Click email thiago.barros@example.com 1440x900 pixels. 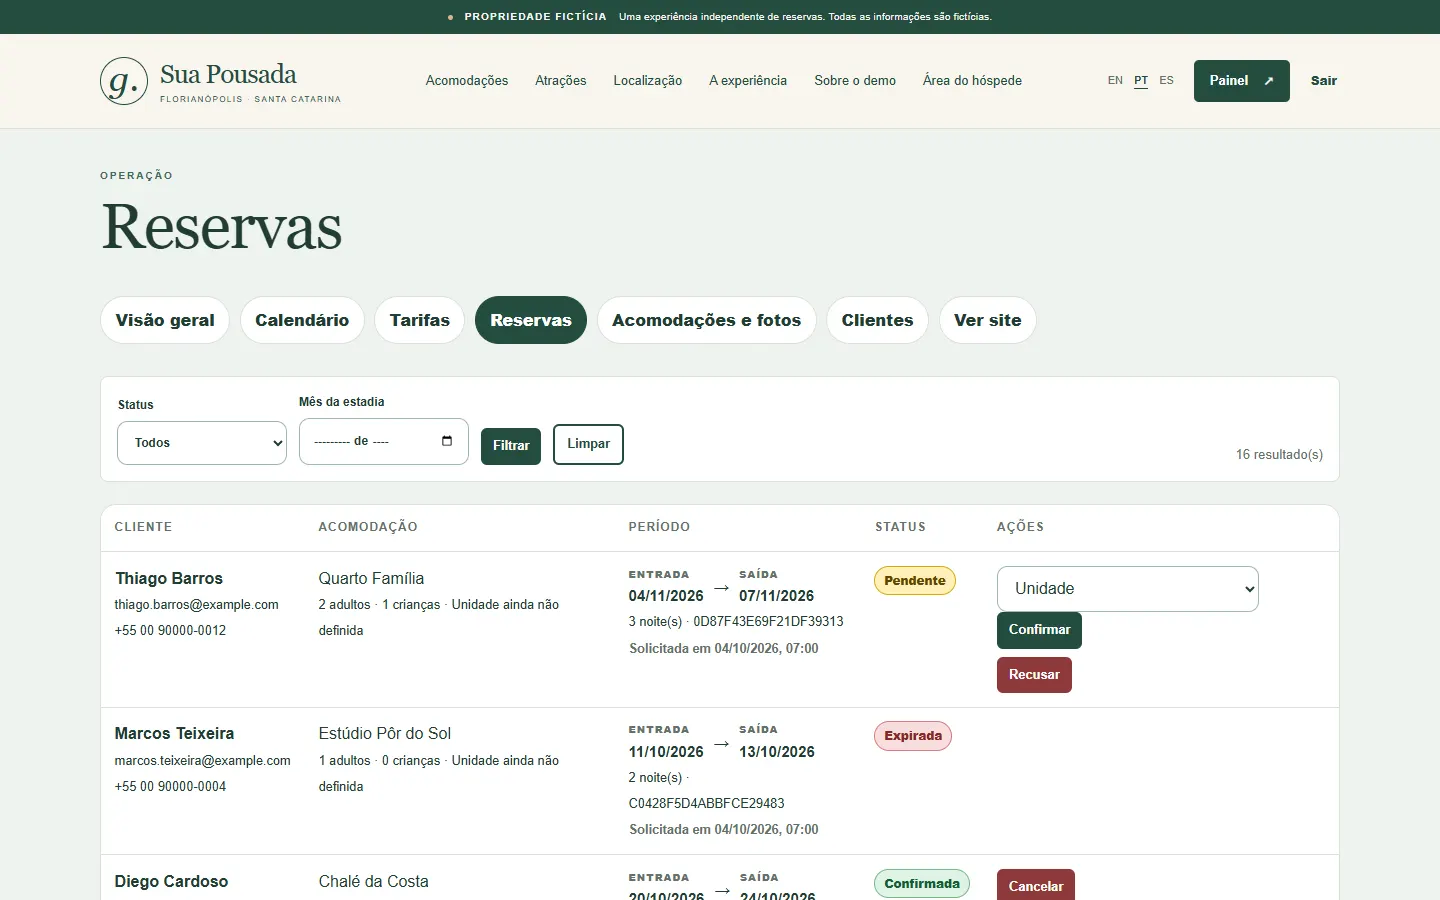click(196, 605)
